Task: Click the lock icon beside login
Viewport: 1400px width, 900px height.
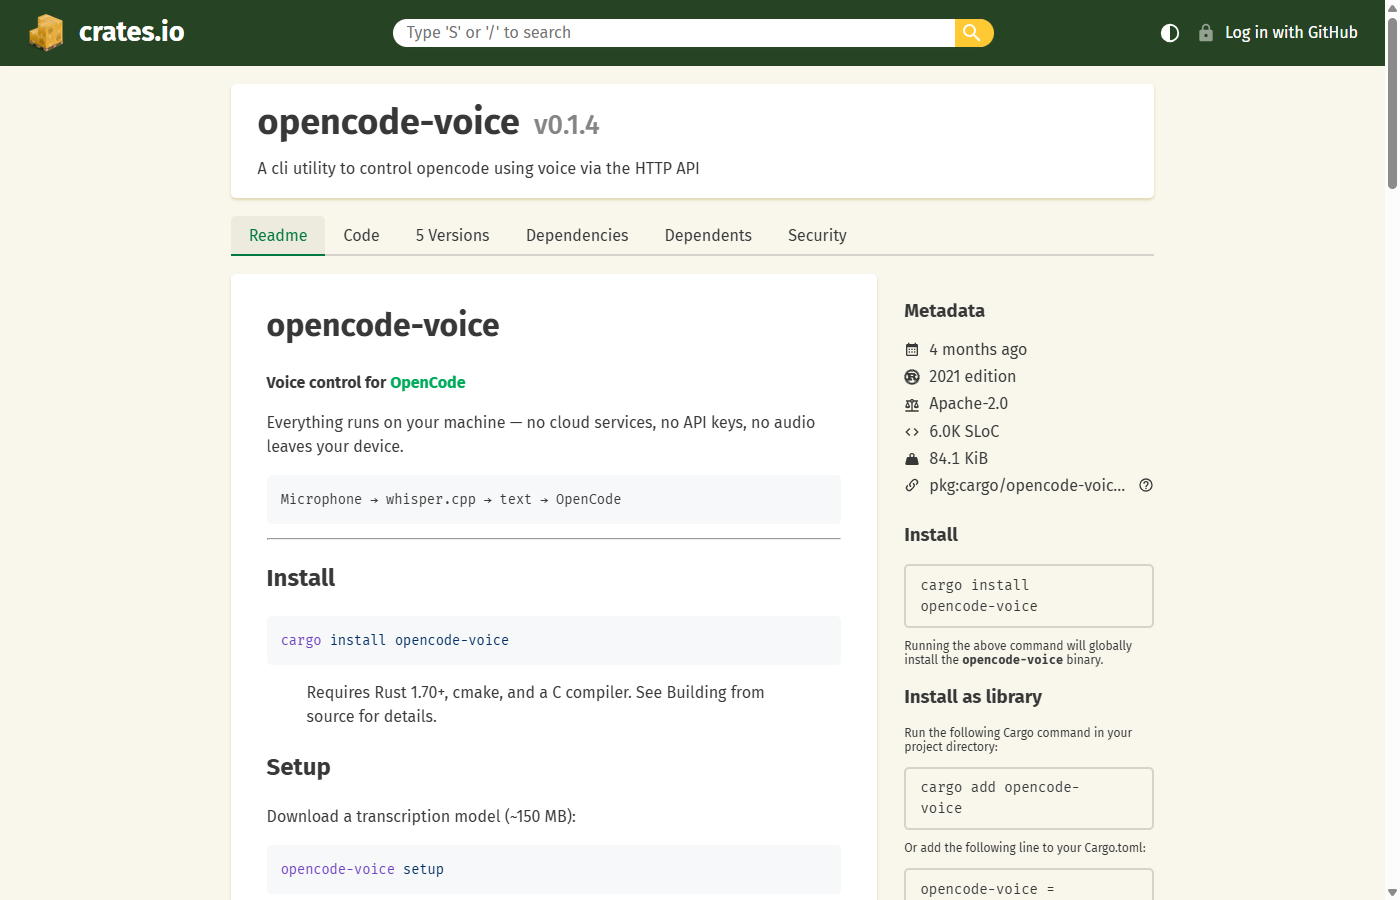Action: [1206, 33]
